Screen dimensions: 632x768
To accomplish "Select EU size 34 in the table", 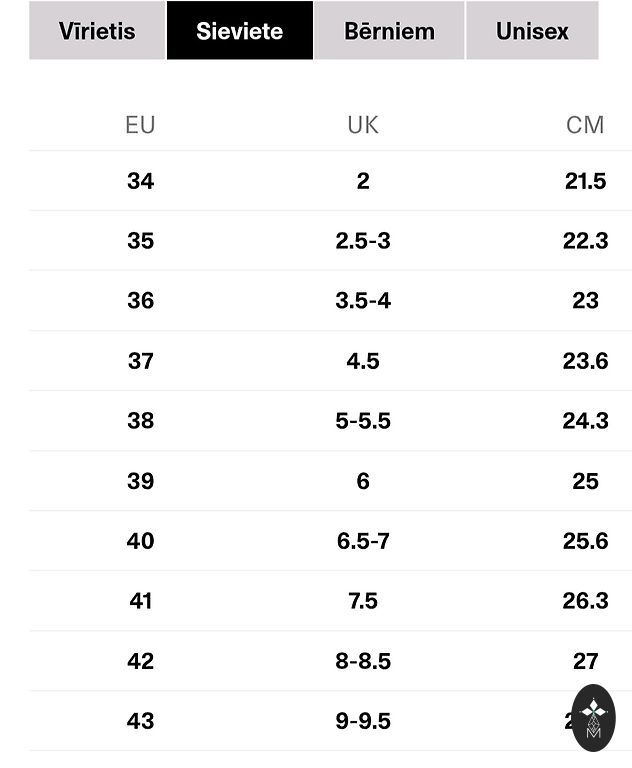I will point(140,181).
